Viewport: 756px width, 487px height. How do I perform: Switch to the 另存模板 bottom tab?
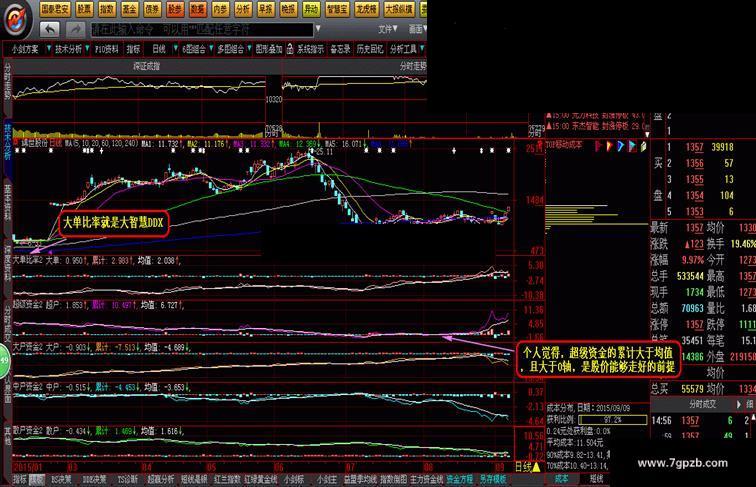pyautogui.click(x=493, y=479)
